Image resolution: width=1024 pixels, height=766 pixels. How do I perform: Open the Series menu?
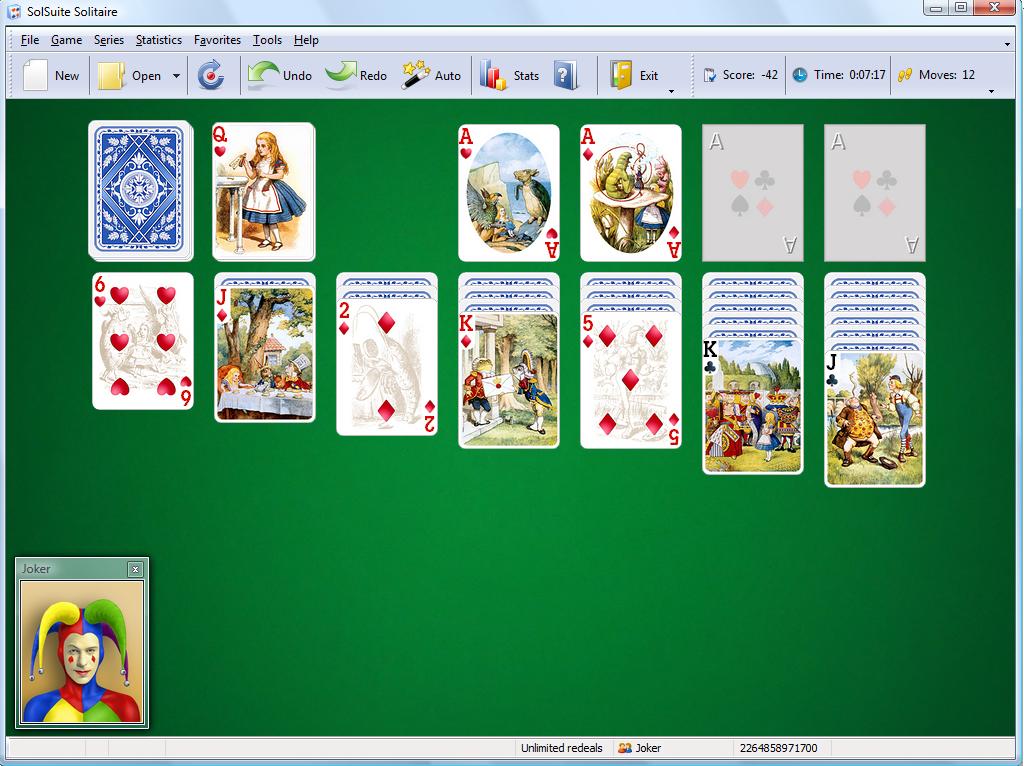coord(109,40)
